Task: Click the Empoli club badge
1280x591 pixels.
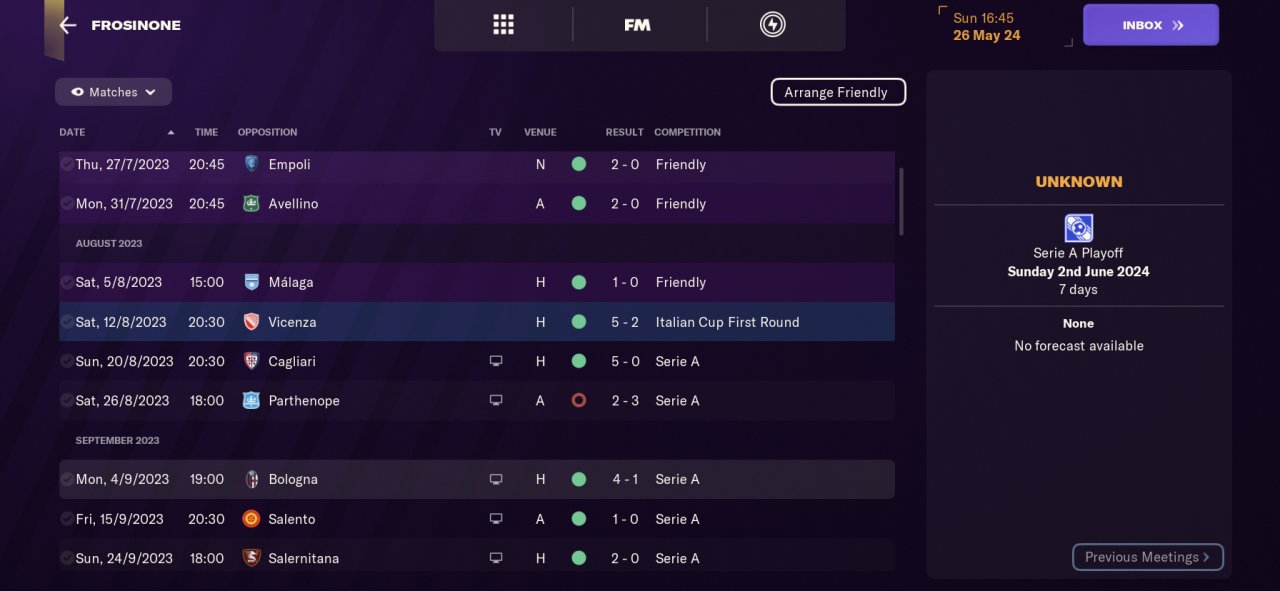Action: tap(251, 164)
